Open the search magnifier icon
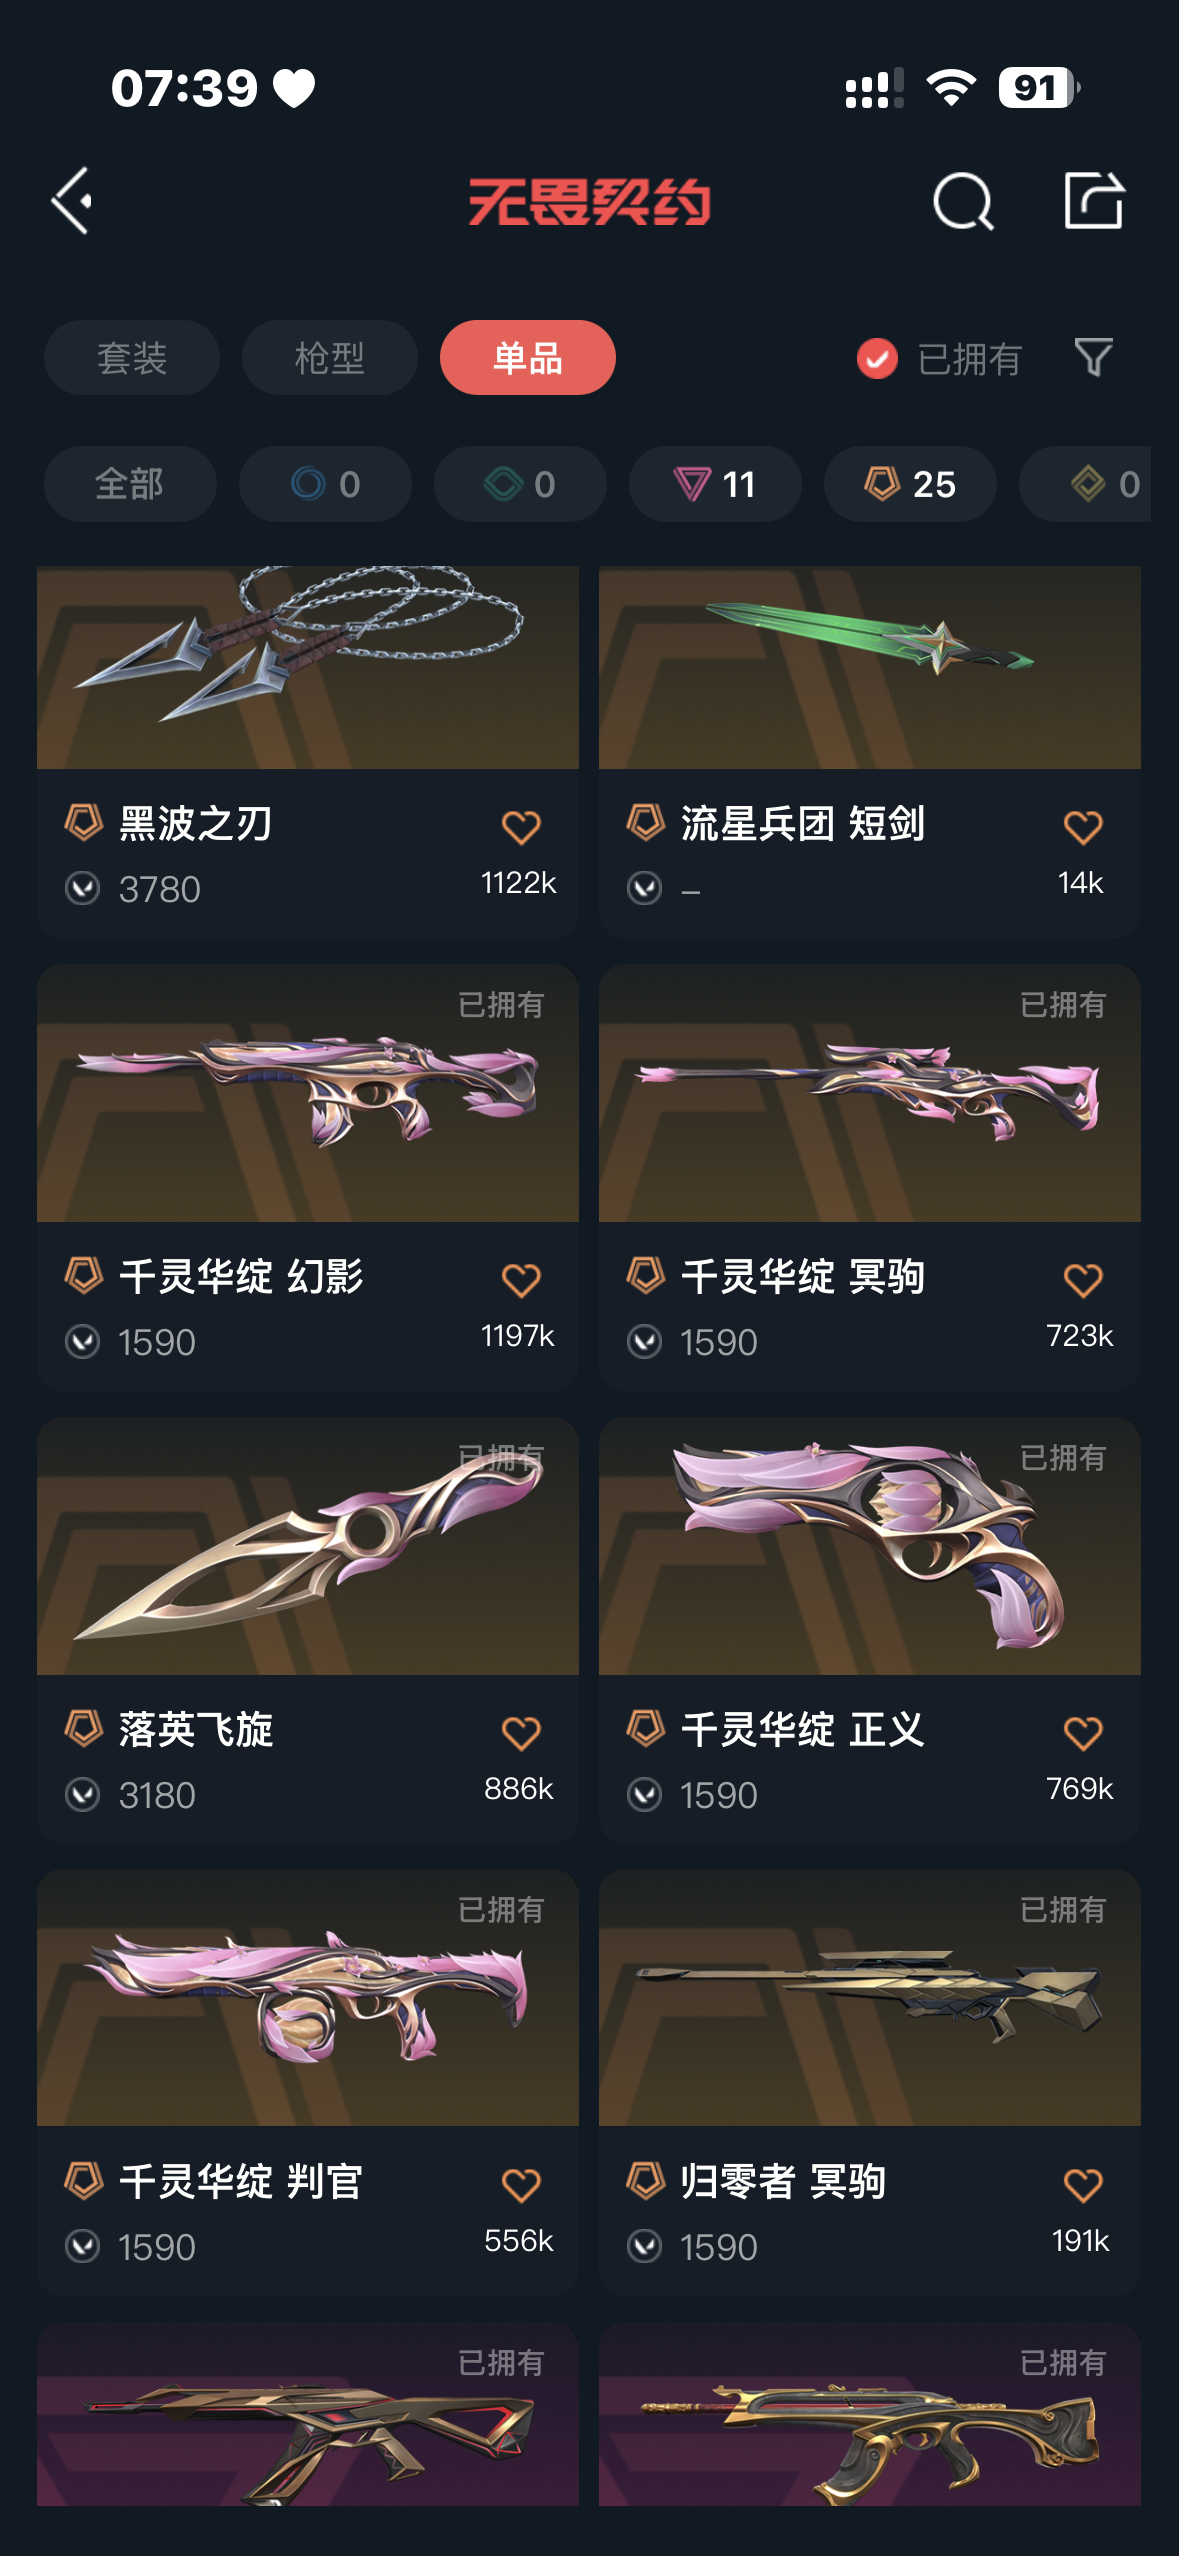Viewport: 1179px width, 2556px height. (963, 201)
